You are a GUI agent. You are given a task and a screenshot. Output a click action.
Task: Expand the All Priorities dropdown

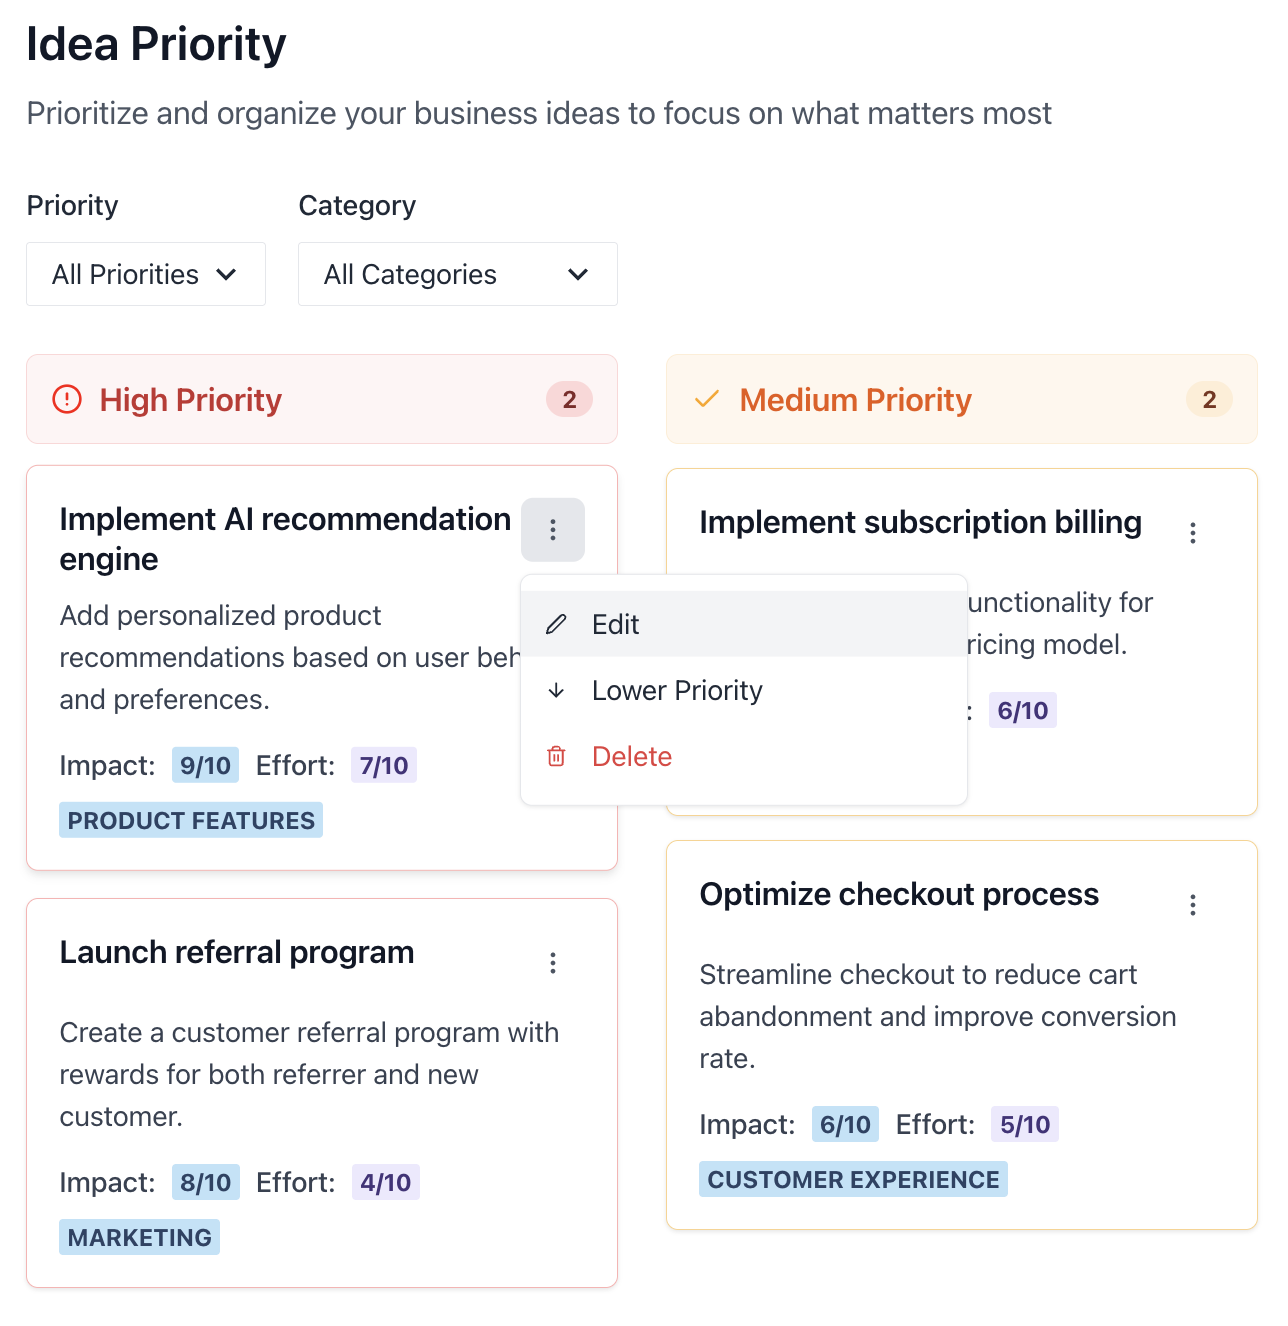click(146, 274)
